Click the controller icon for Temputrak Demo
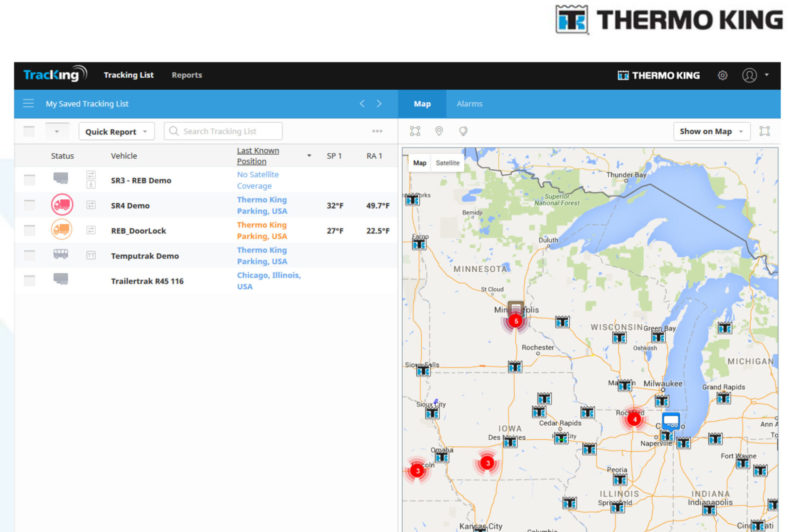Screen dimensions: 800x532 click(91, 255)
